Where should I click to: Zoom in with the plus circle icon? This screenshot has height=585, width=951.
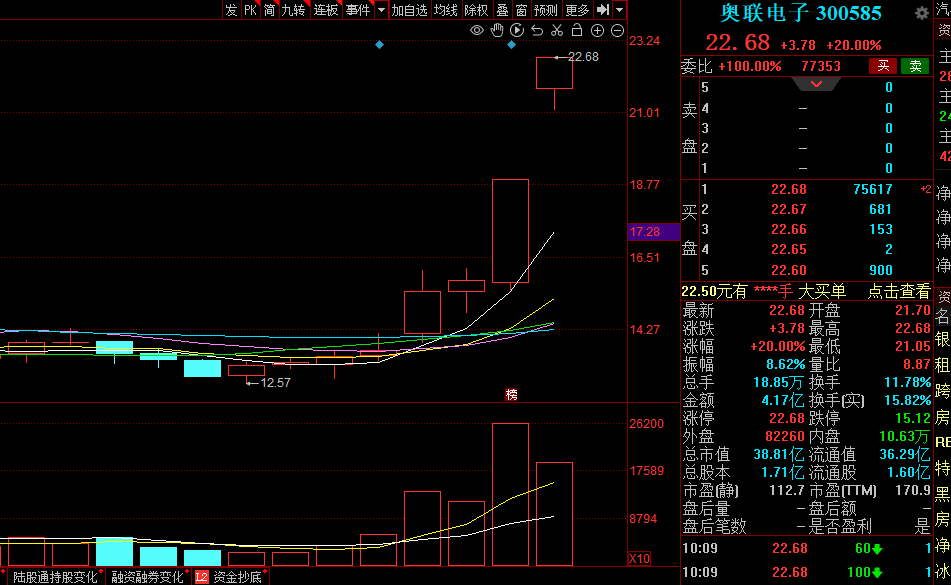point(597,30)
